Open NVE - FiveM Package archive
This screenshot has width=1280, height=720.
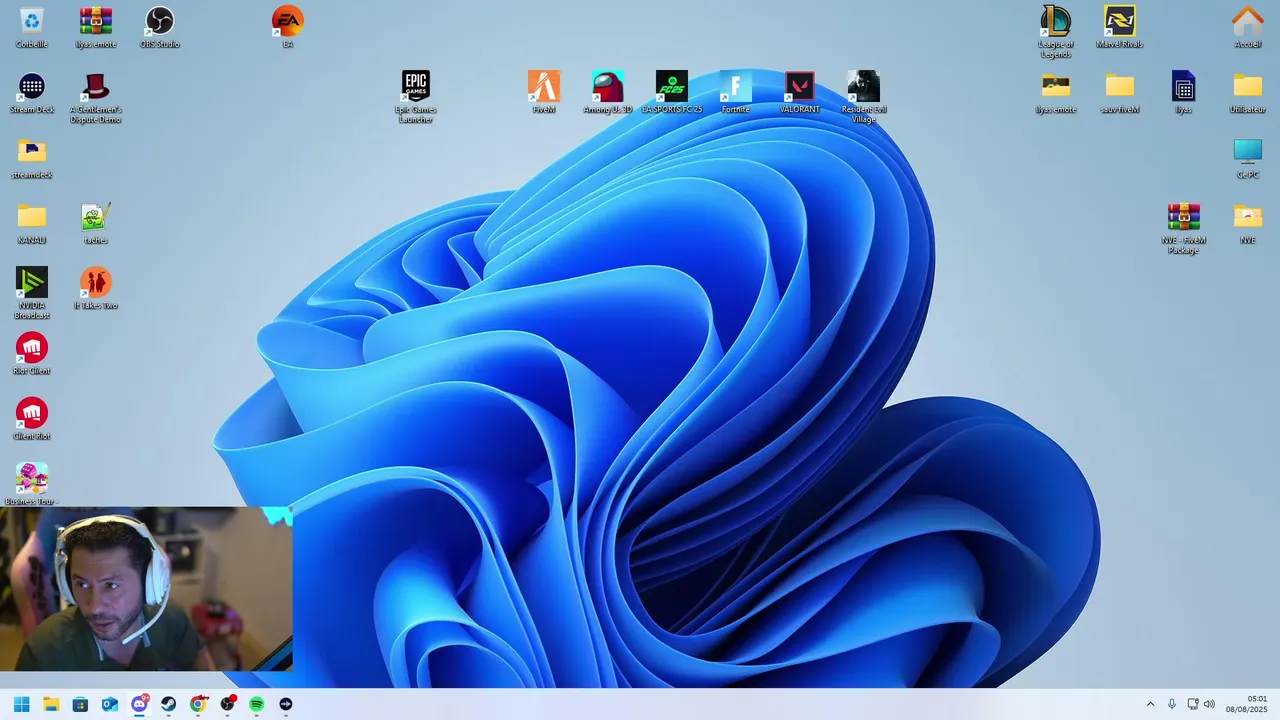[x=1184, y=216]
